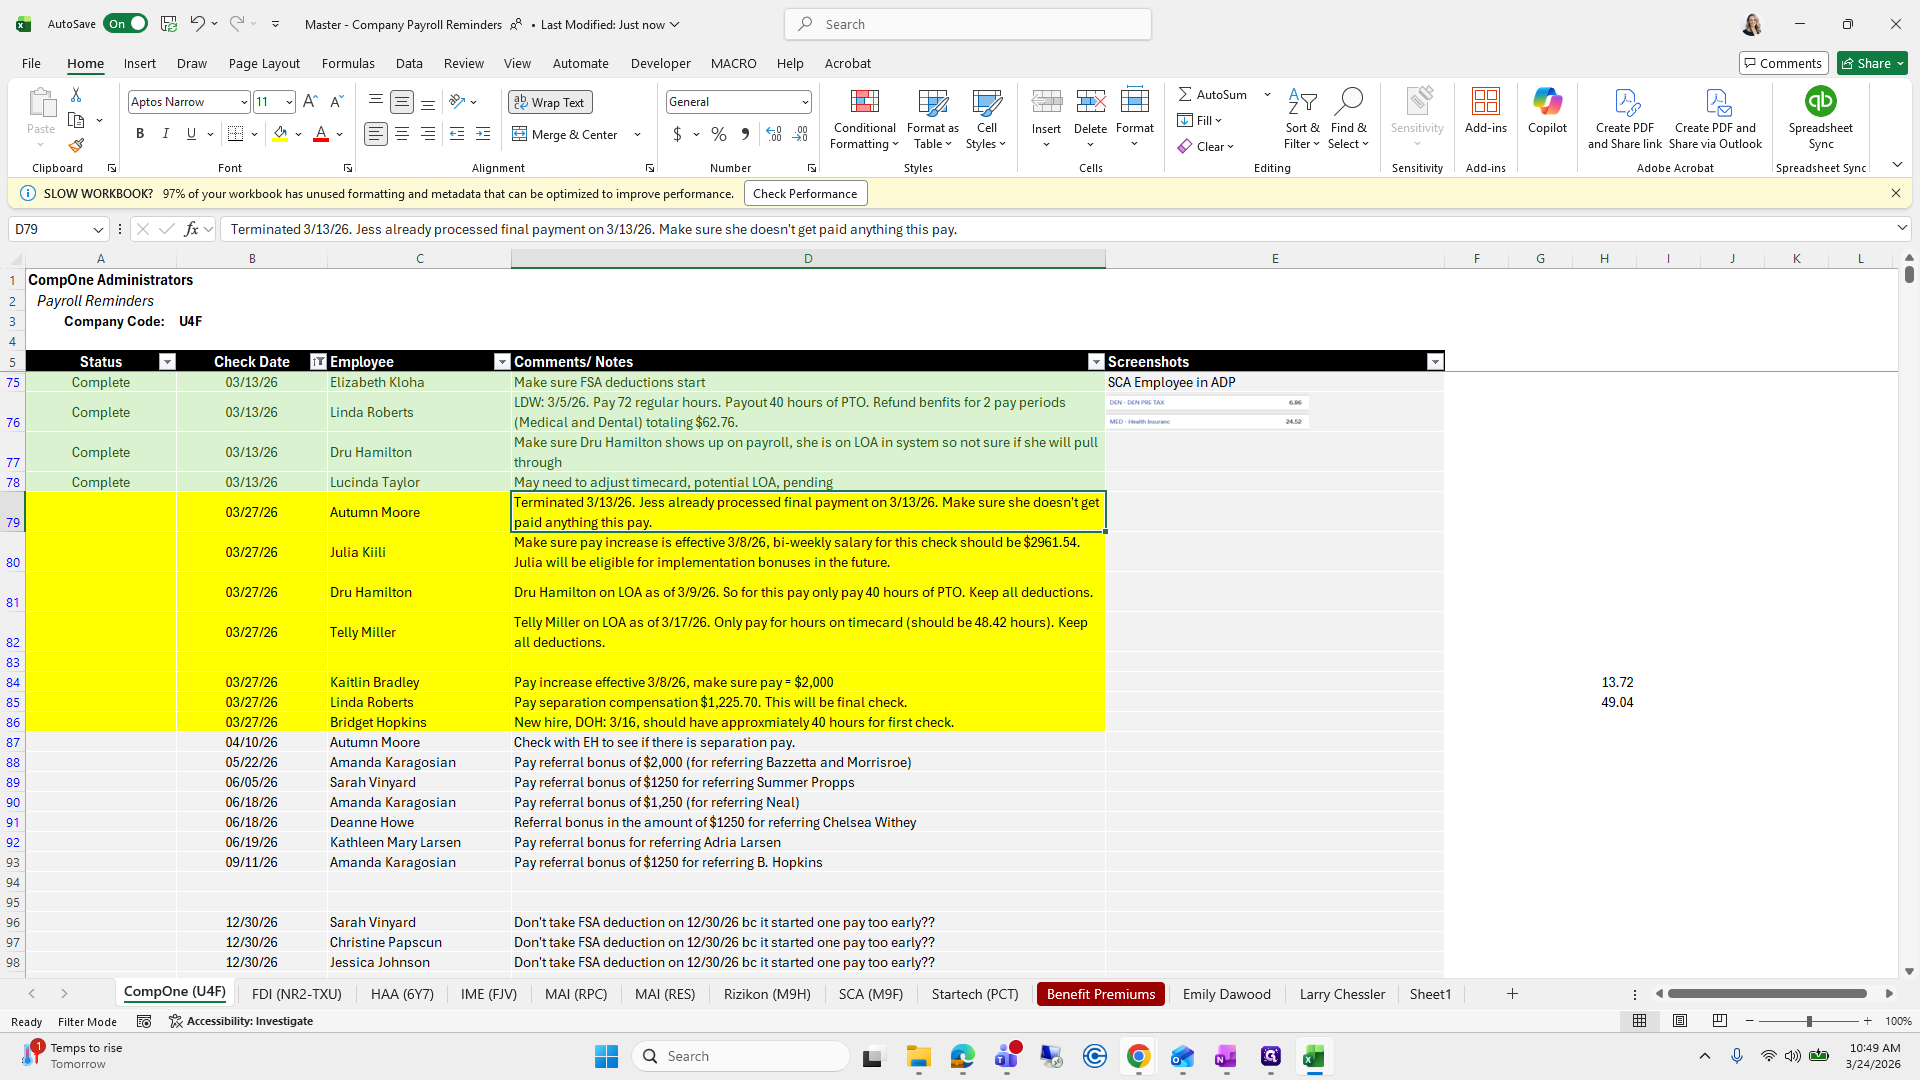The width and height of the screenshot is (1920, 1080).
Task: Apply the red Font Color swatch
Action: click(321, 134)
